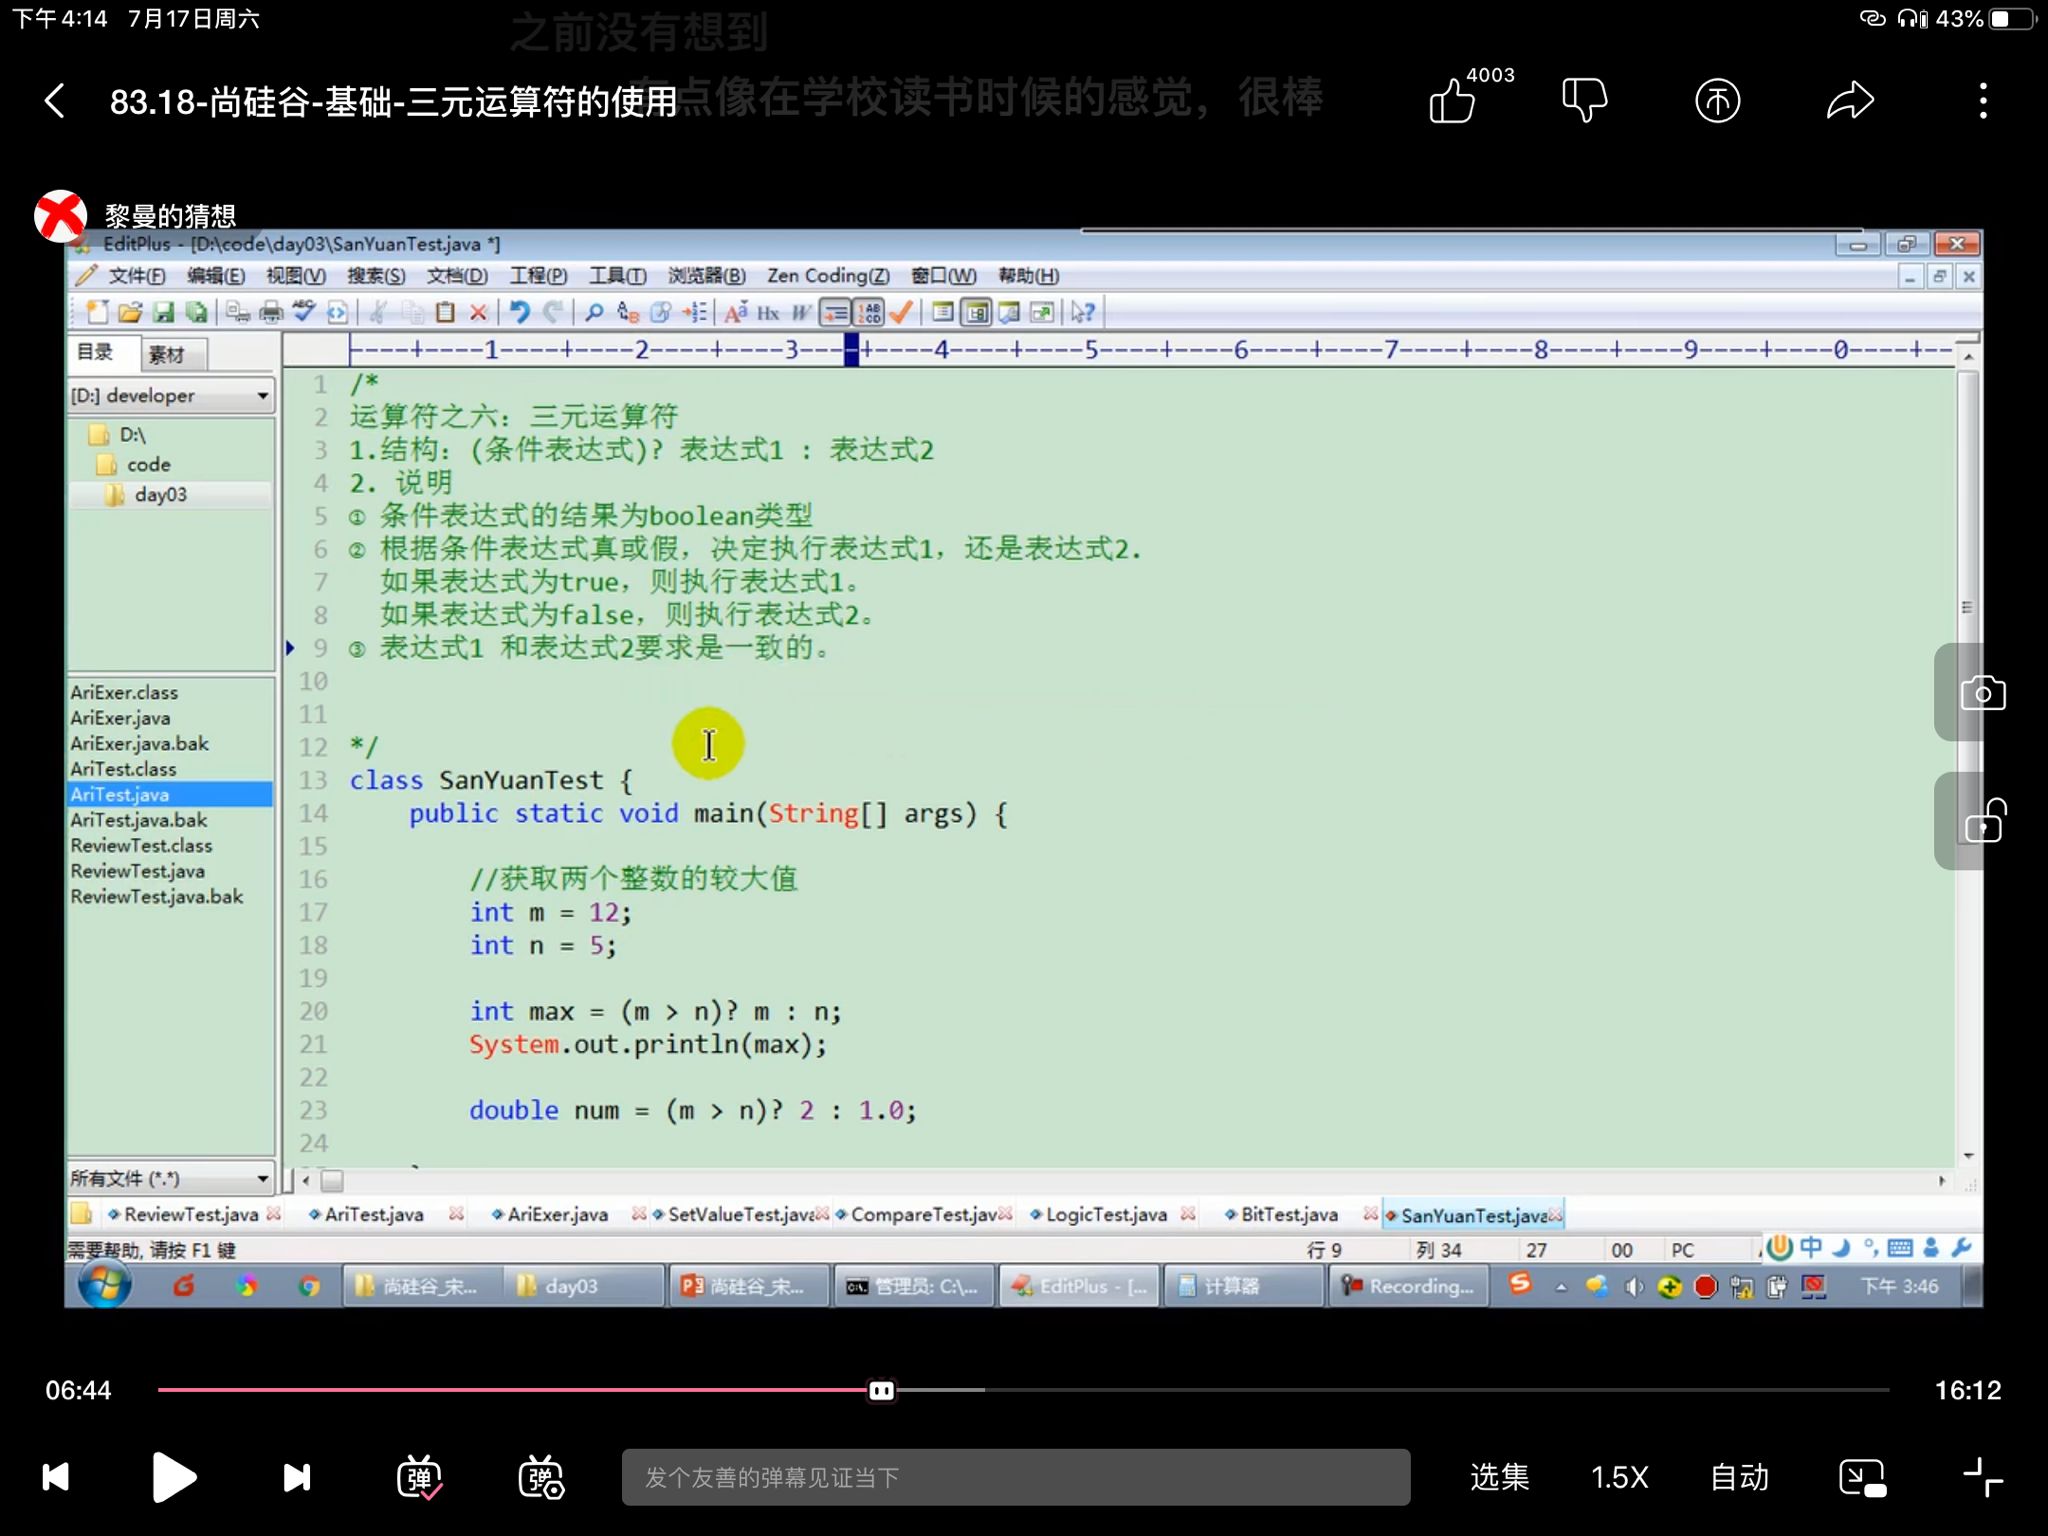Switch to BitTest.java document tab

tap(1289, 1215)
